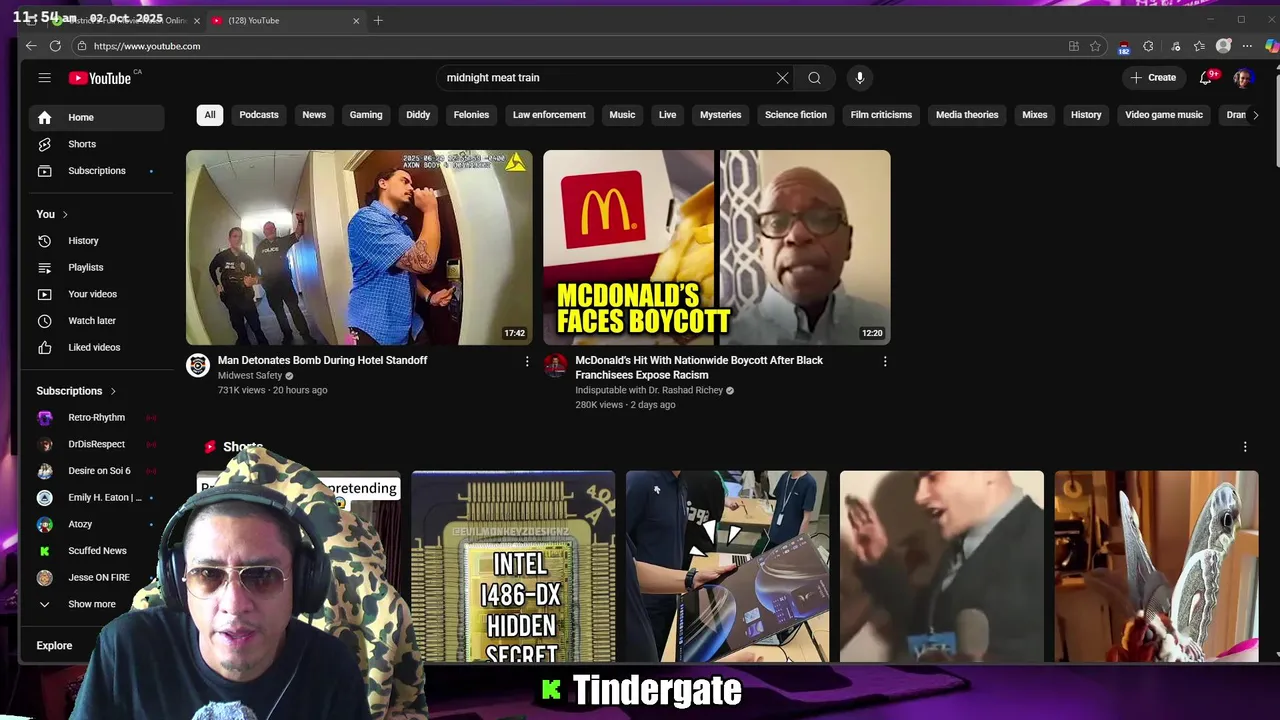Open the notifications bell

pyautogui.click(x=1206, y=78)
